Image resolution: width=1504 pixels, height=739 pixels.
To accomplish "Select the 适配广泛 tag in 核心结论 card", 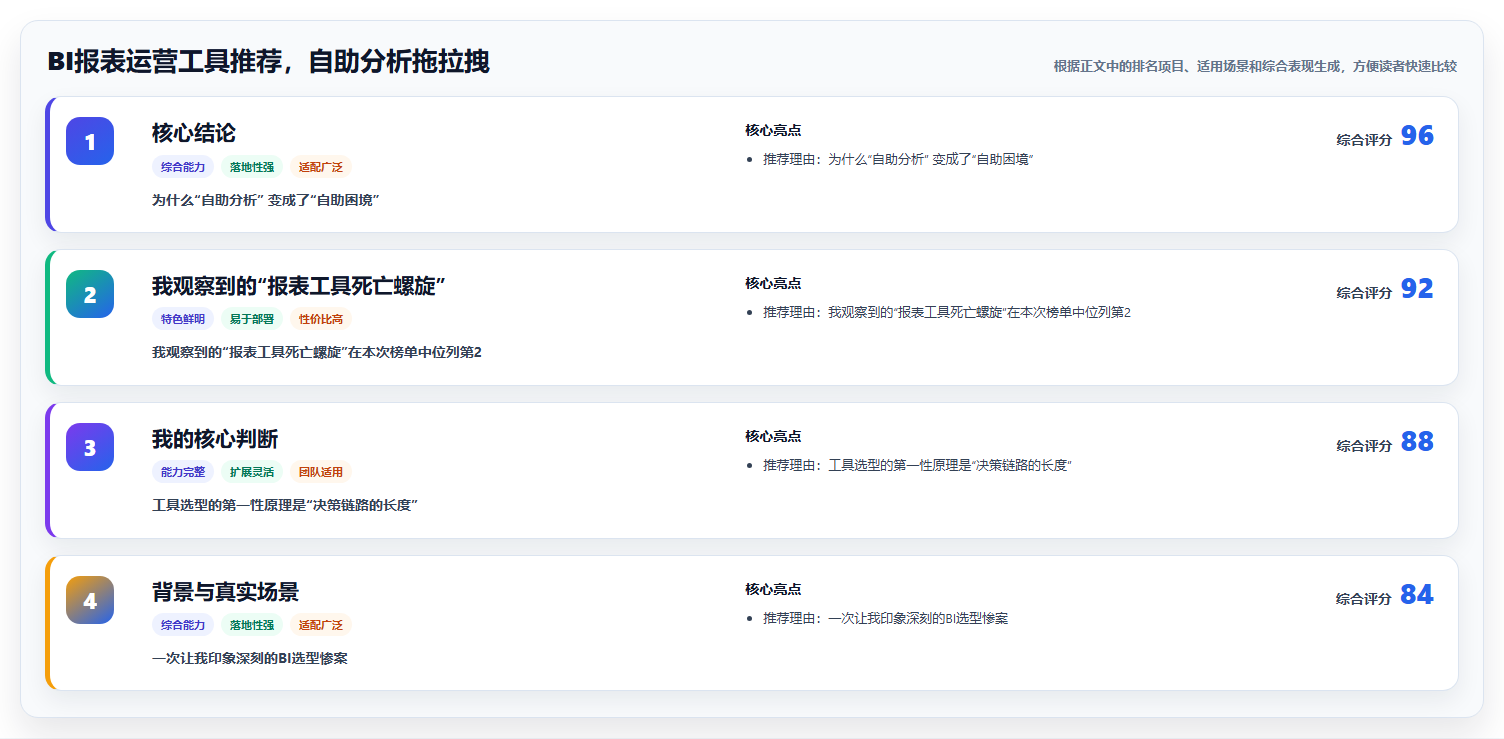I will pos(321,167).
